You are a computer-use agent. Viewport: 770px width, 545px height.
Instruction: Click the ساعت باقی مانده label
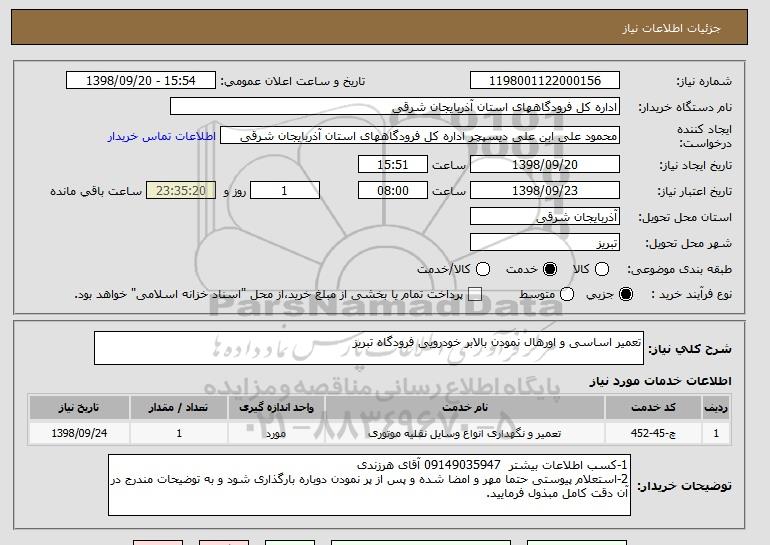96,191
